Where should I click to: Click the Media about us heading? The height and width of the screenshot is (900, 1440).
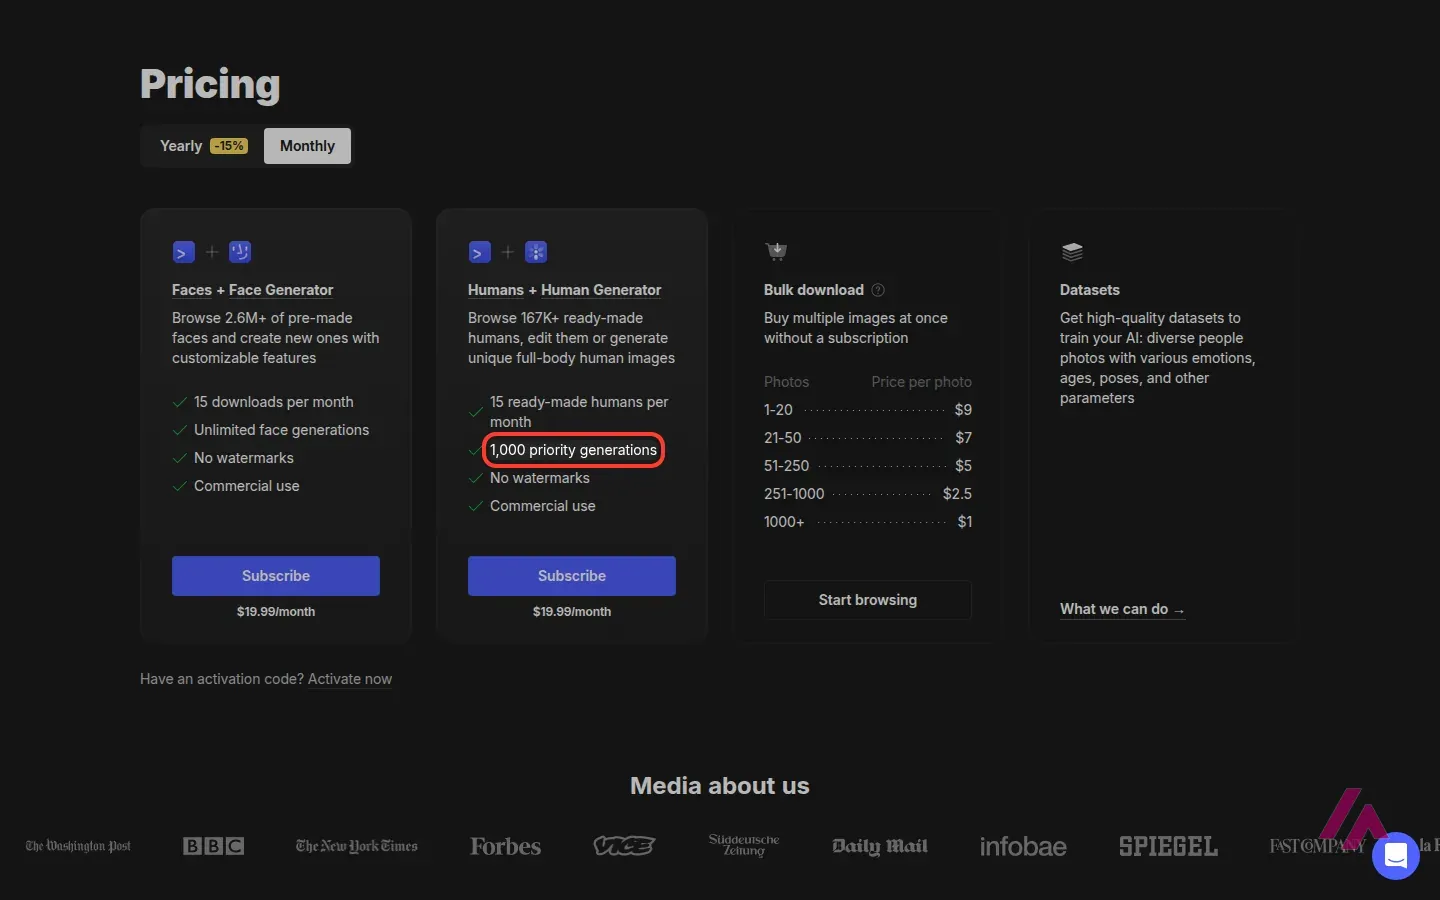[x=720, y=786]
